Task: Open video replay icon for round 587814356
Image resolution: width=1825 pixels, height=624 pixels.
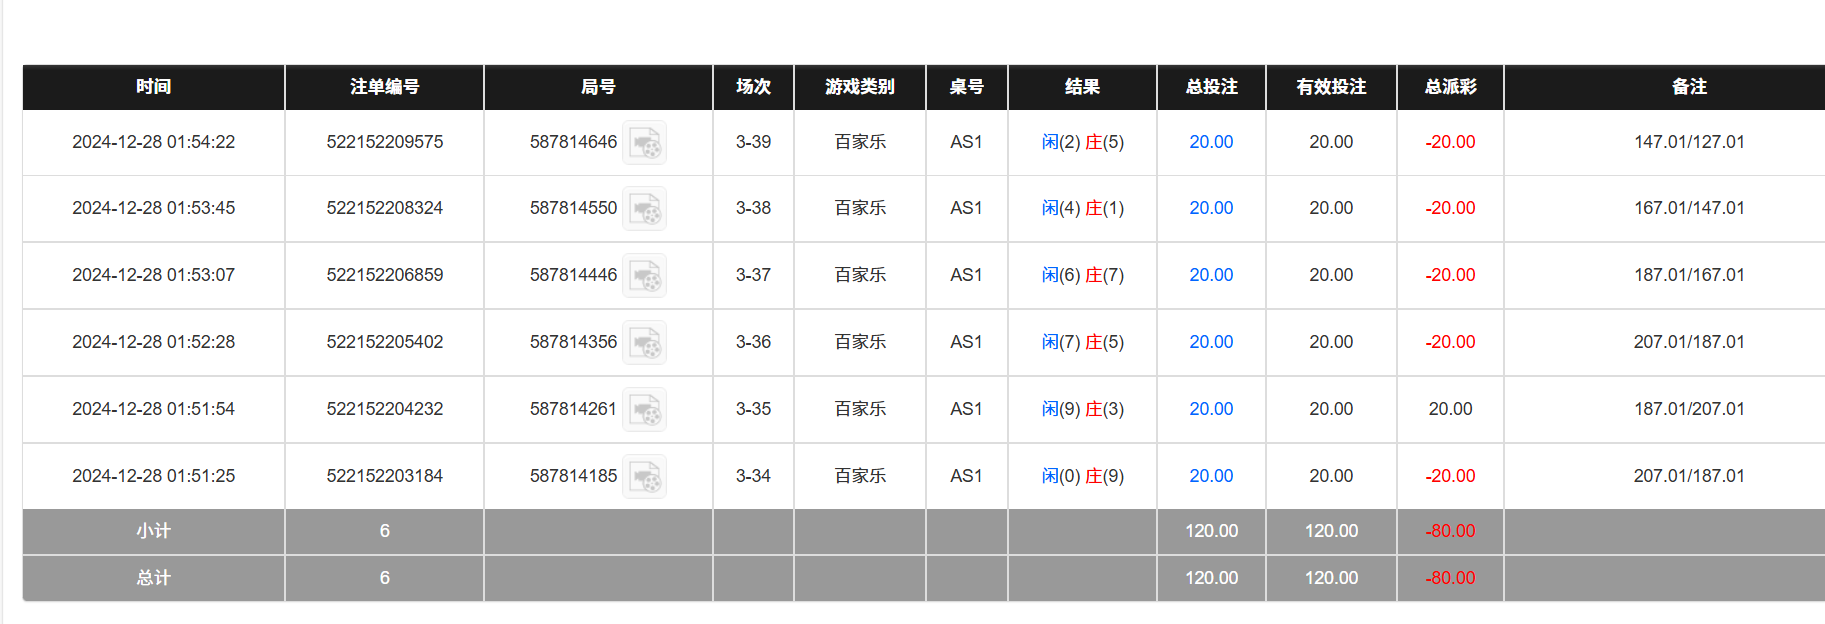Action: (645, 343)
